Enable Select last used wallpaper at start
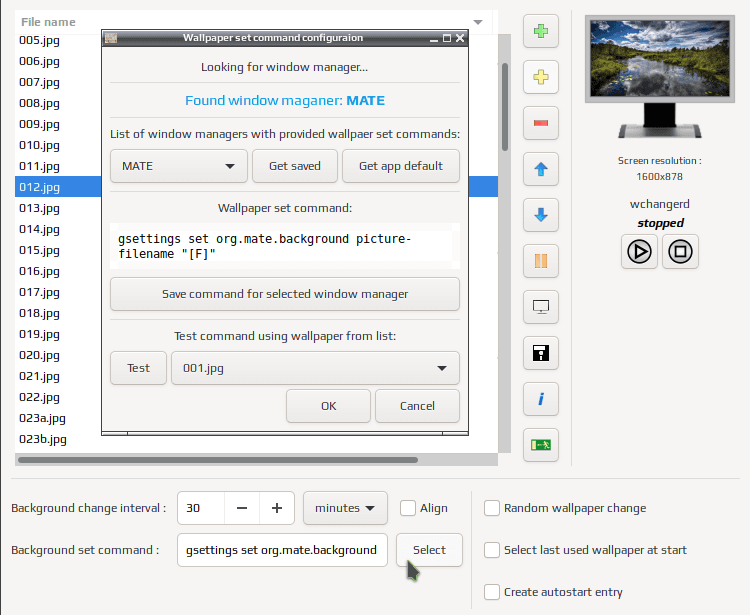This screenshot has height=615, width=750. pyautogui.click(x=492, y=550)
